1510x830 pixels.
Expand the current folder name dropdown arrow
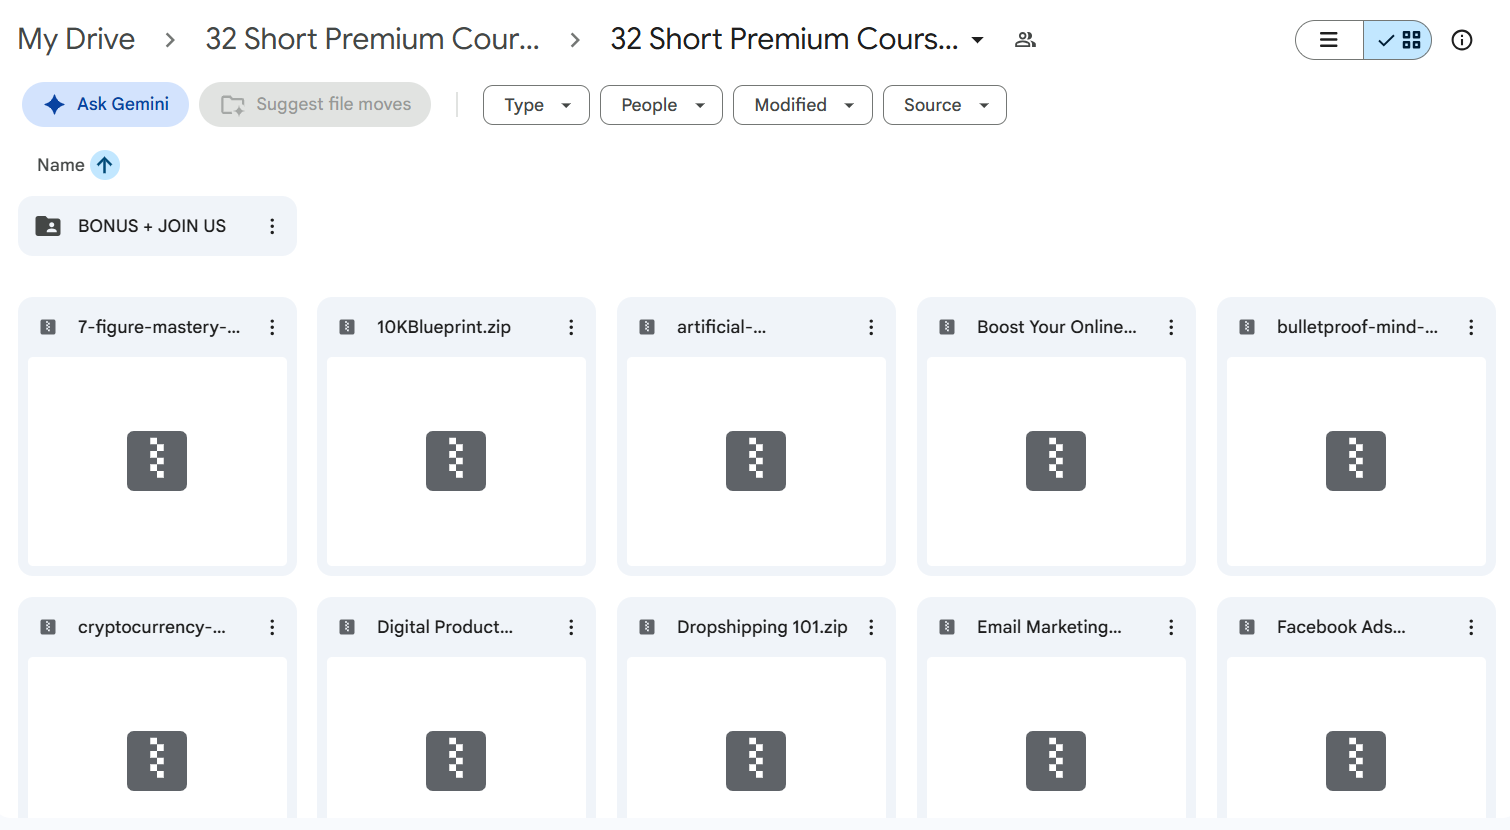click(x=977, y=40)
